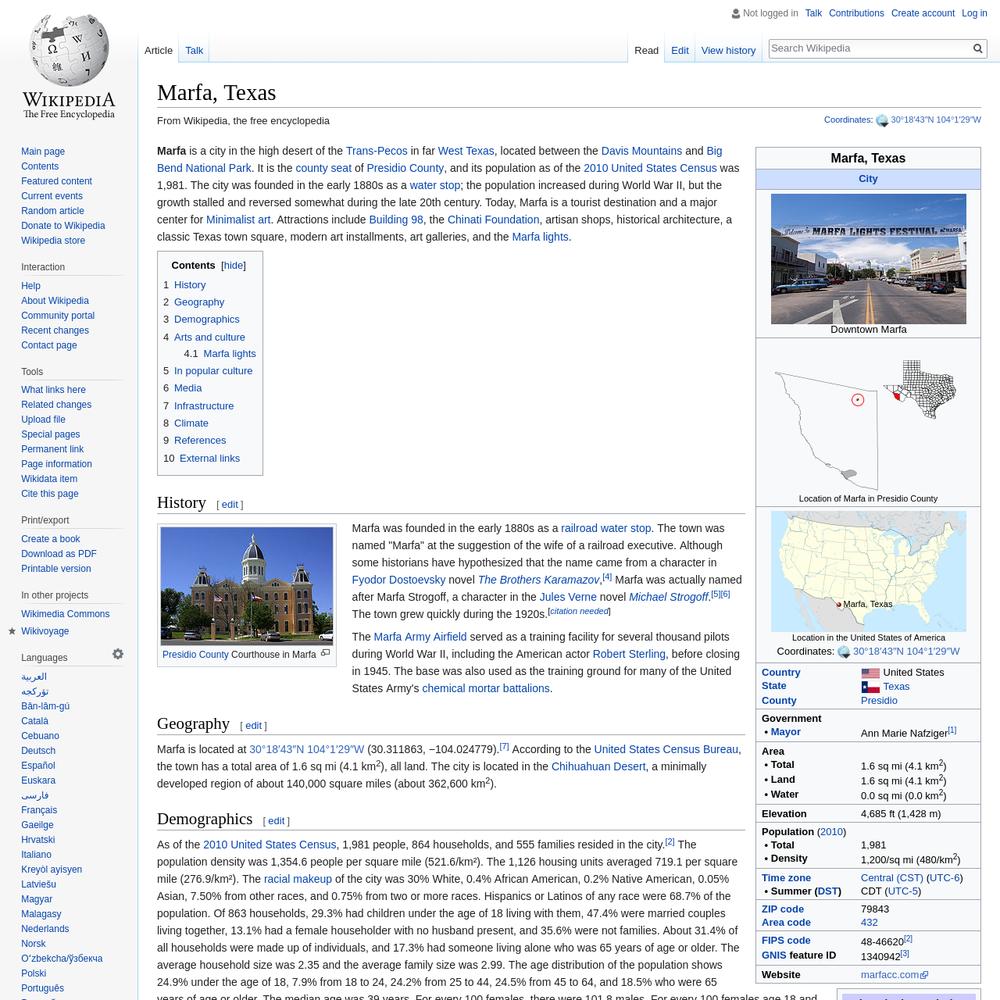Image resolution: width=1000 pixels, height=1000 pixels.
Task: Click What links here
Action: (x=53, y=390)
